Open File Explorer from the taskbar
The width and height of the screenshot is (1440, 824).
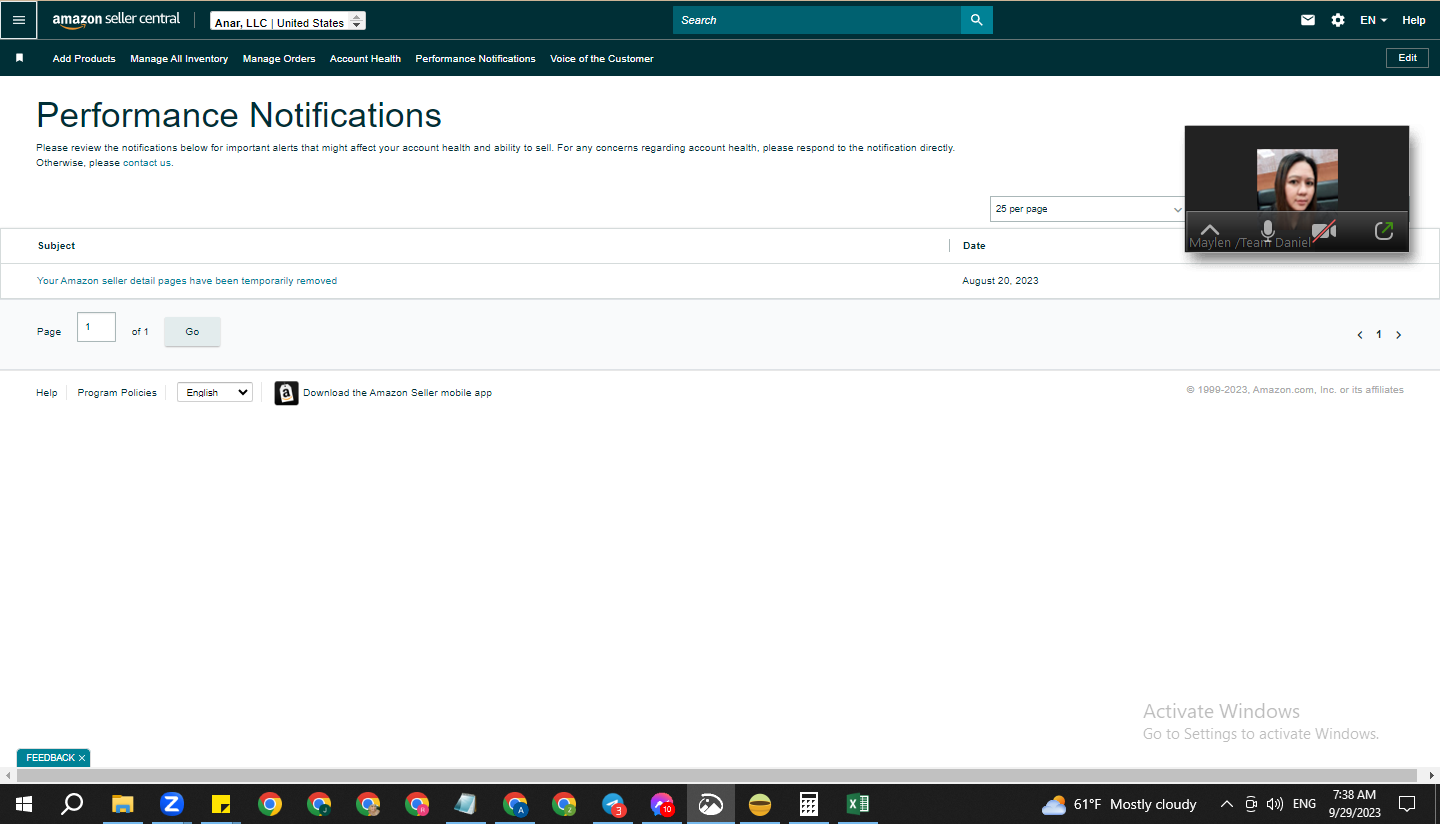(122, 804)
